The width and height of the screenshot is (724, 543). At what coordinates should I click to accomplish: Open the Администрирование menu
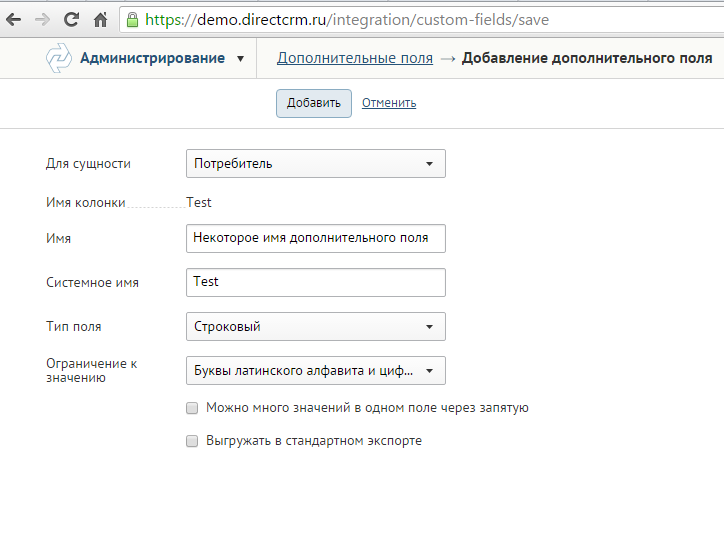click(152, 59)
